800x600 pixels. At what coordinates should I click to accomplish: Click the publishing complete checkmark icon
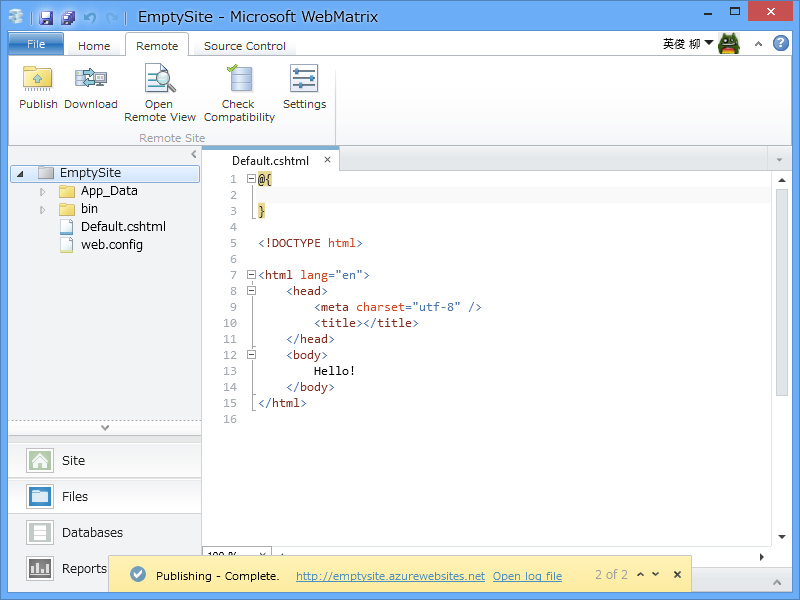click(x=138, y=574)
